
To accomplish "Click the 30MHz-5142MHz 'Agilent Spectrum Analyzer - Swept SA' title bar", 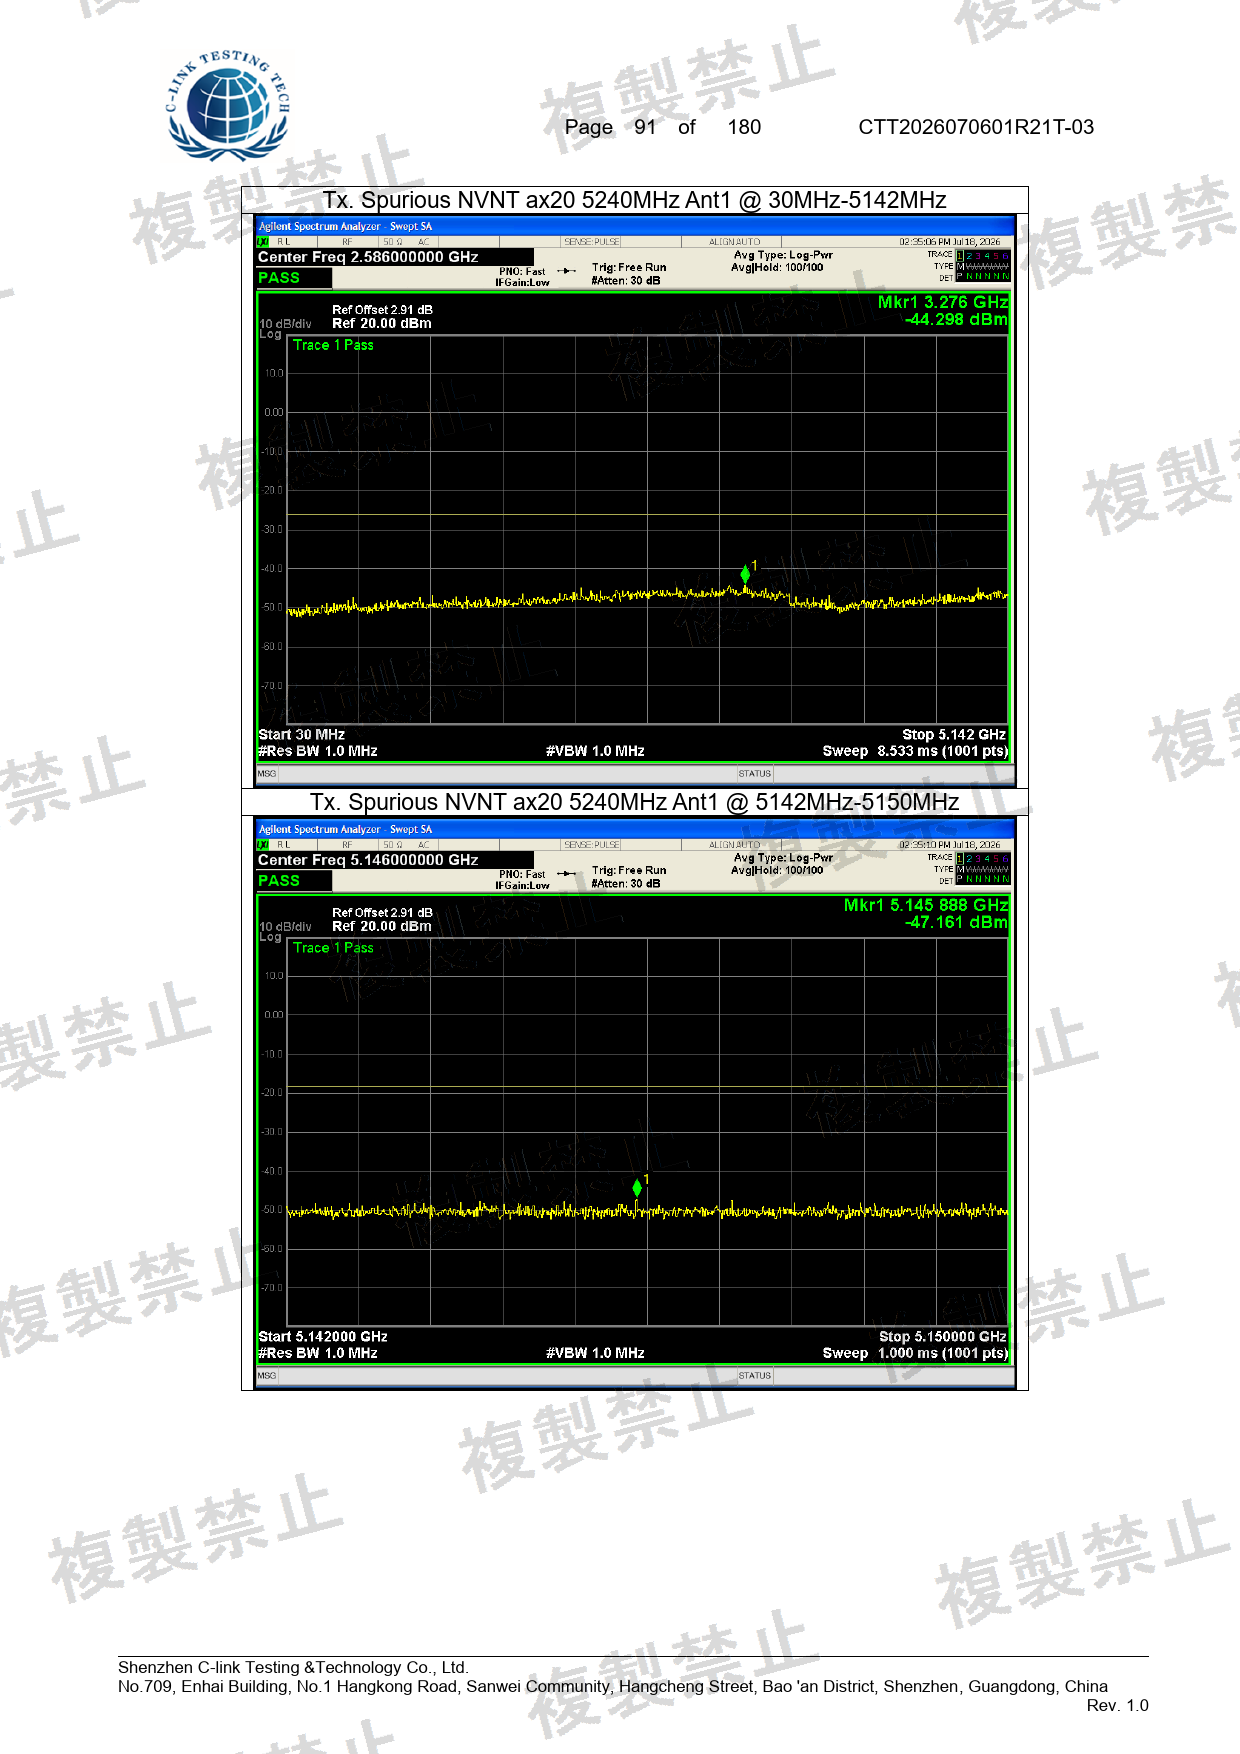I will (x=635, y=226).
